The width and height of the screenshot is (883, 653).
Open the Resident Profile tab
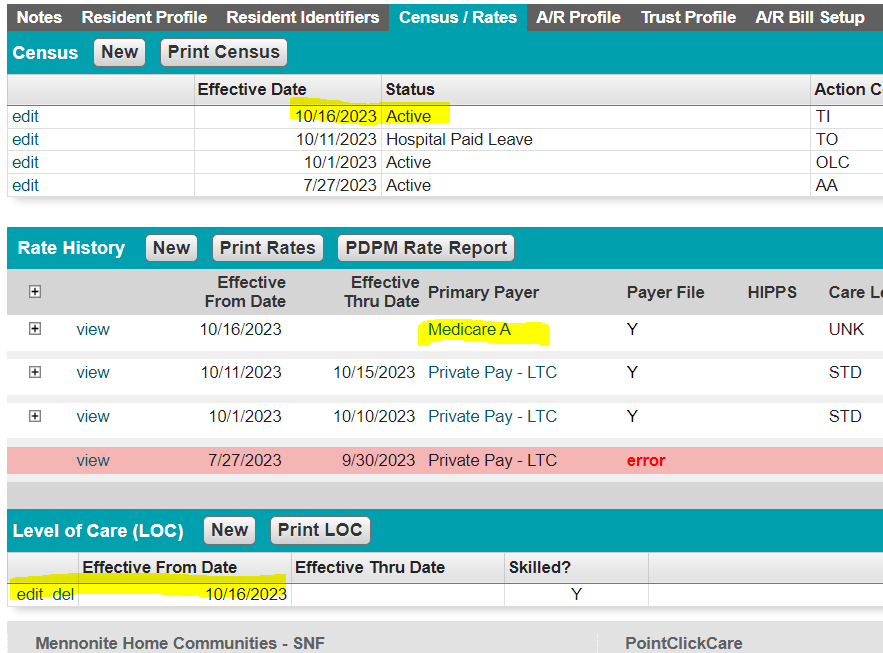tap(144, 17)
